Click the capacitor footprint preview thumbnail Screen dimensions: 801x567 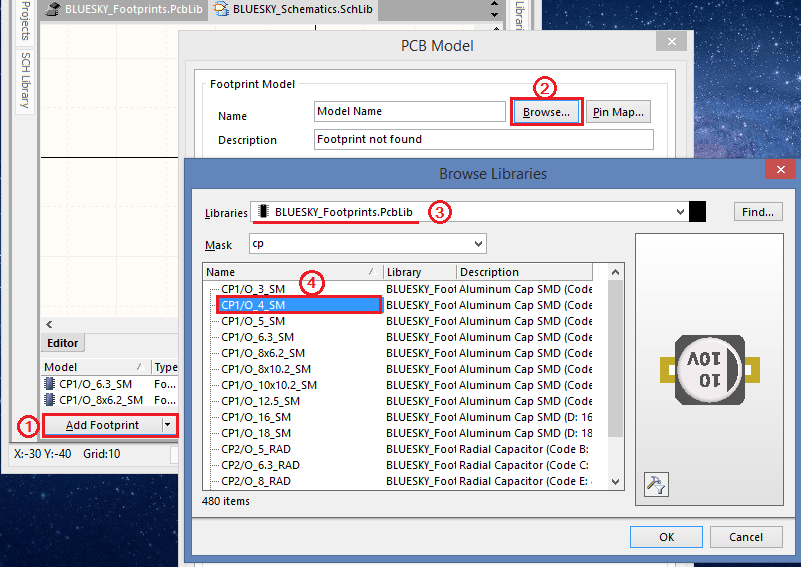[710, 370]
